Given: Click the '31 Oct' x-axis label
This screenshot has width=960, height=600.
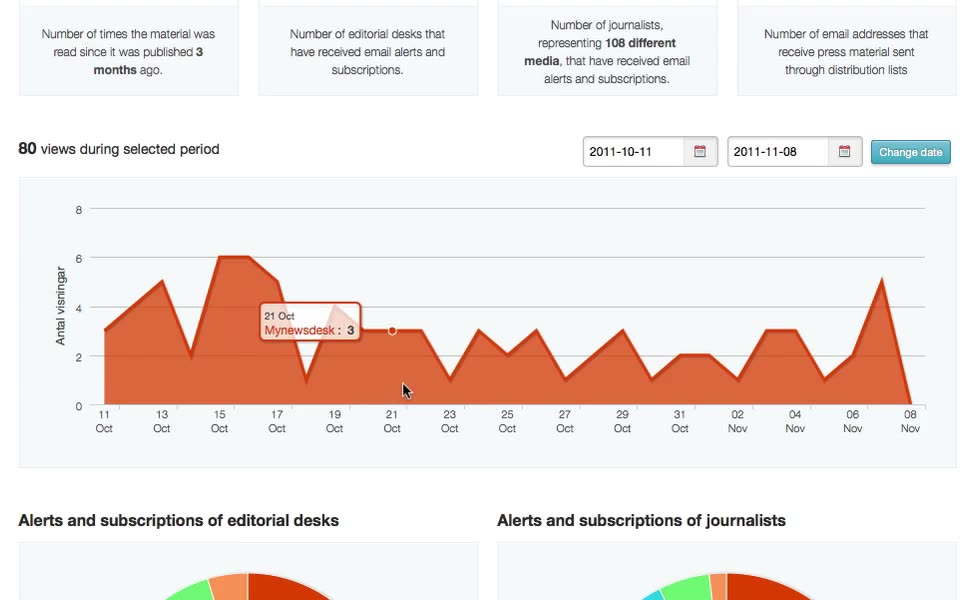Looking at the screenshot, I should (680, 421).
